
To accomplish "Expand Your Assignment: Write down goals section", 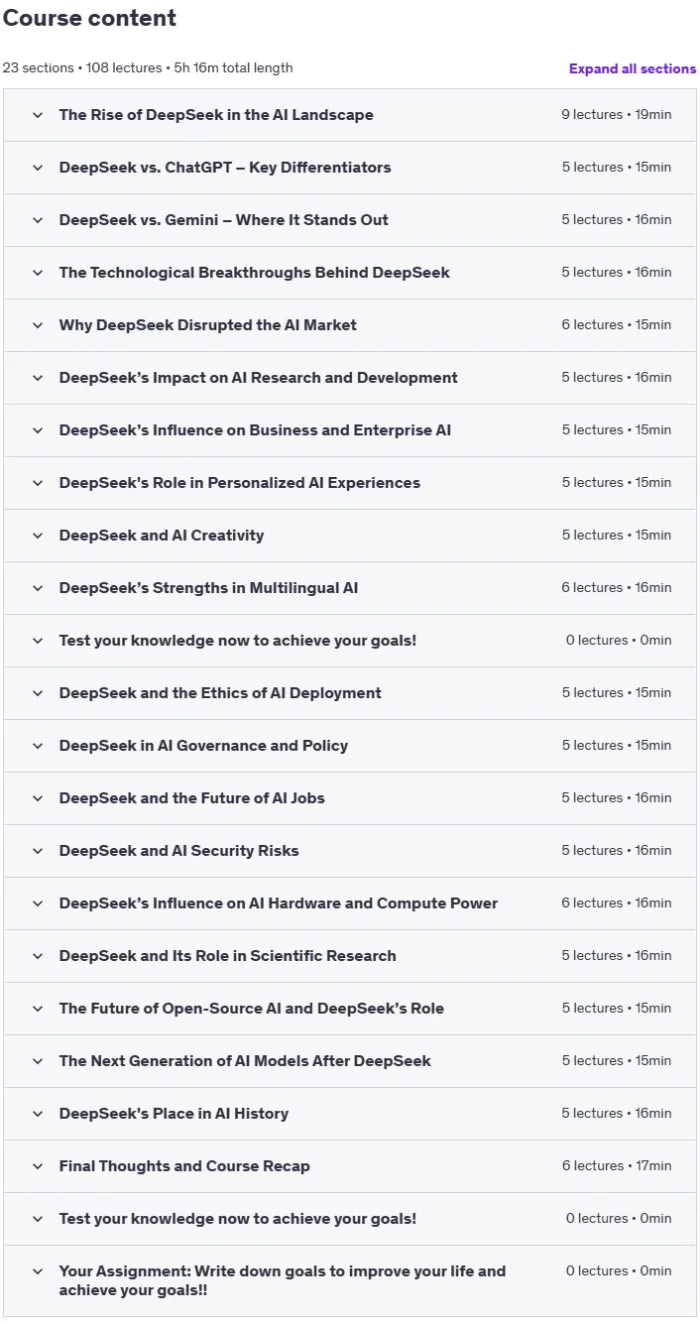I will [350, 1281].
